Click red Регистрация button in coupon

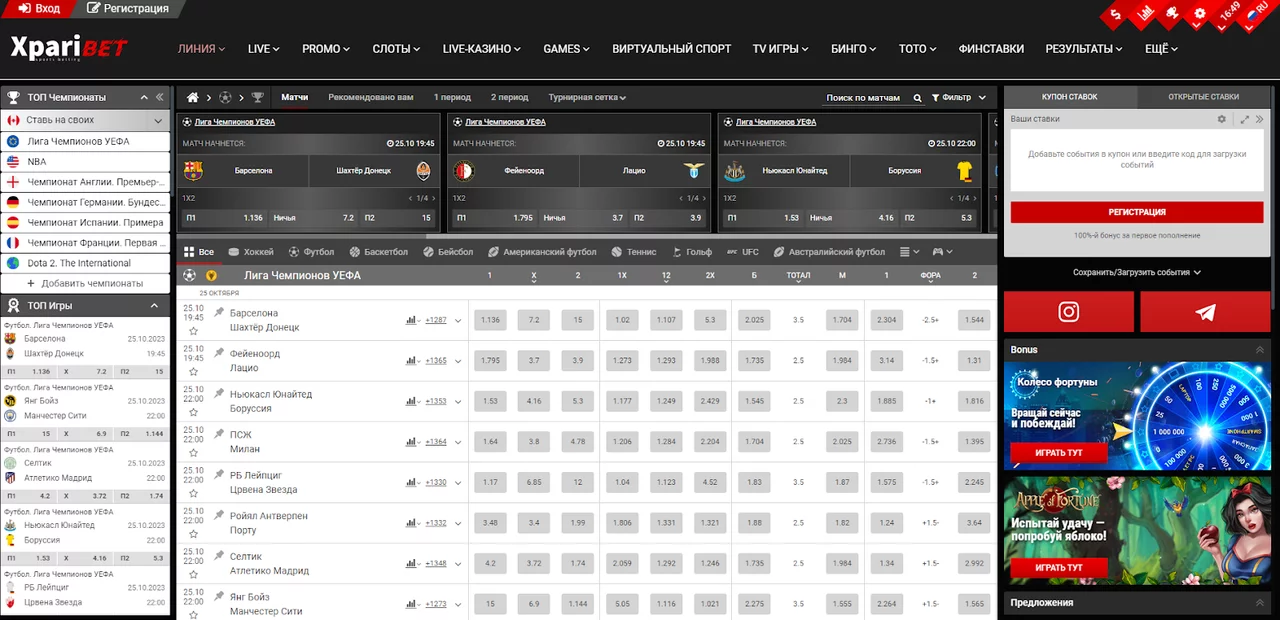(1137, 212)
